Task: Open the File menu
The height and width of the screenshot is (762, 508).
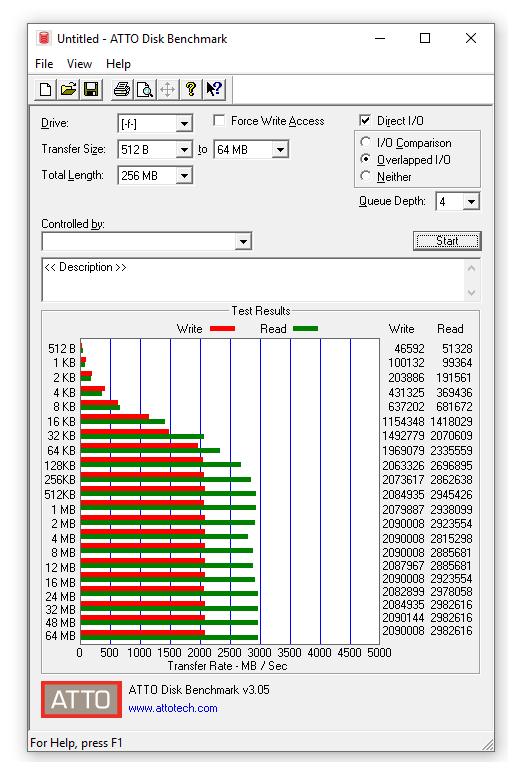Action: click(x=44, y=64)
